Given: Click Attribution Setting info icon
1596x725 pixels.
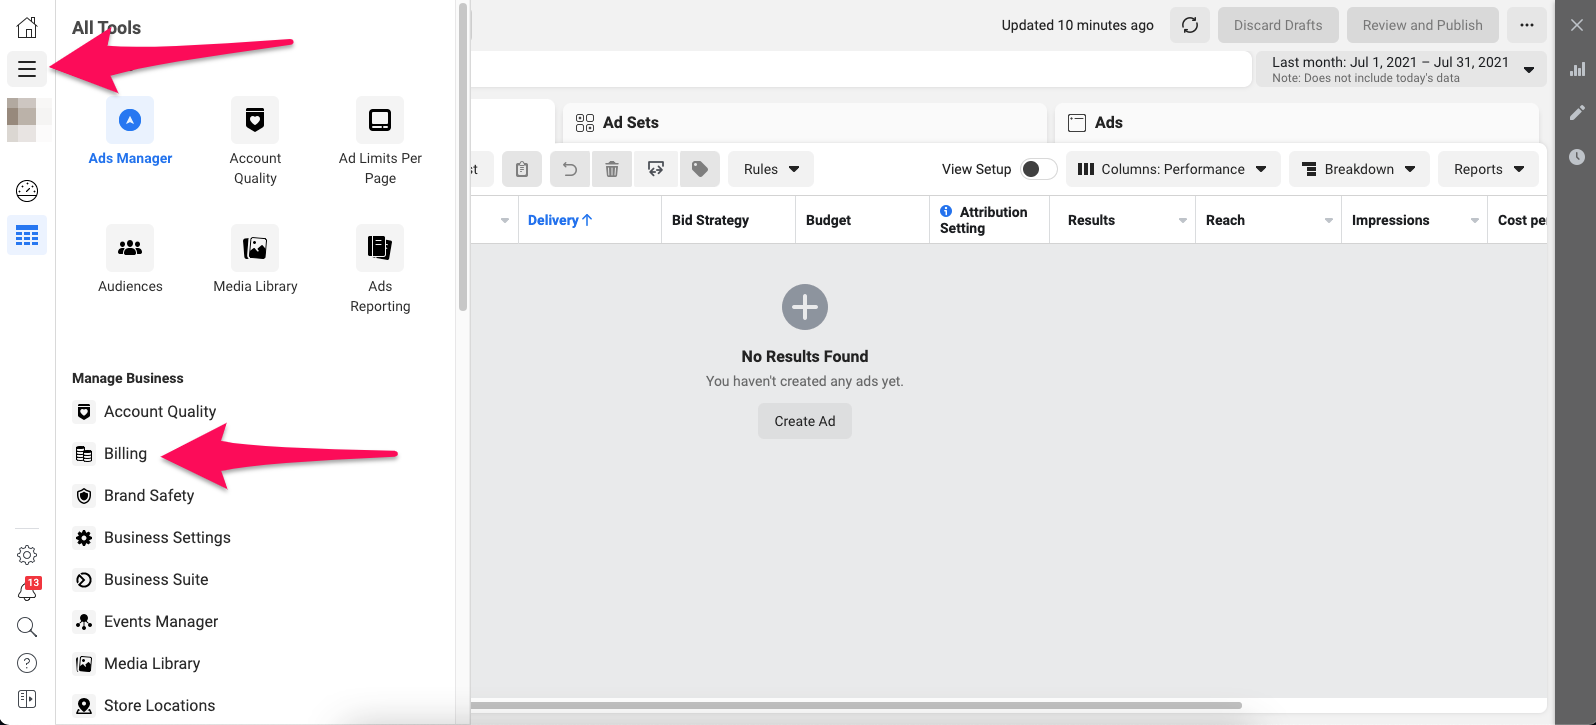Looking at the screenshot, I should [946, 211].
